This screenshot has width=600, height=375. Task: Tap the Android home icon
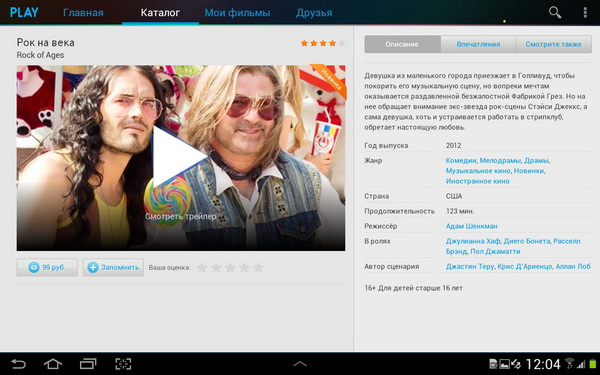click(x=53, y=364)
